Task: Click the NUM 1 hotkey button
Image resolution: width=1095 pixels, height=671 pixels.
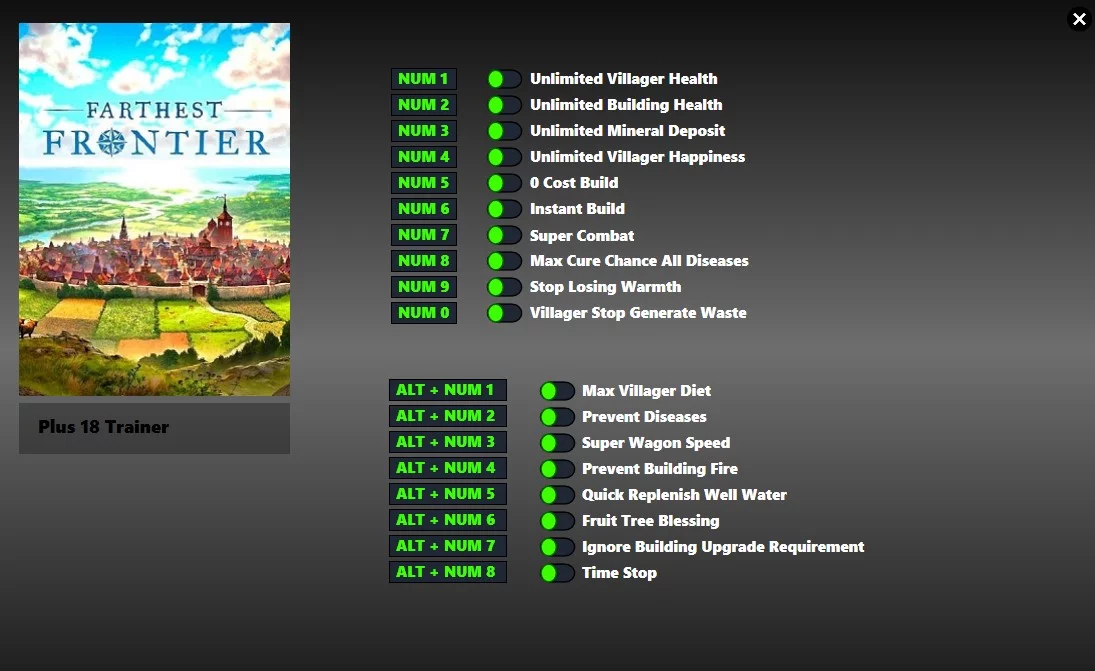Action: pos(423,79)
